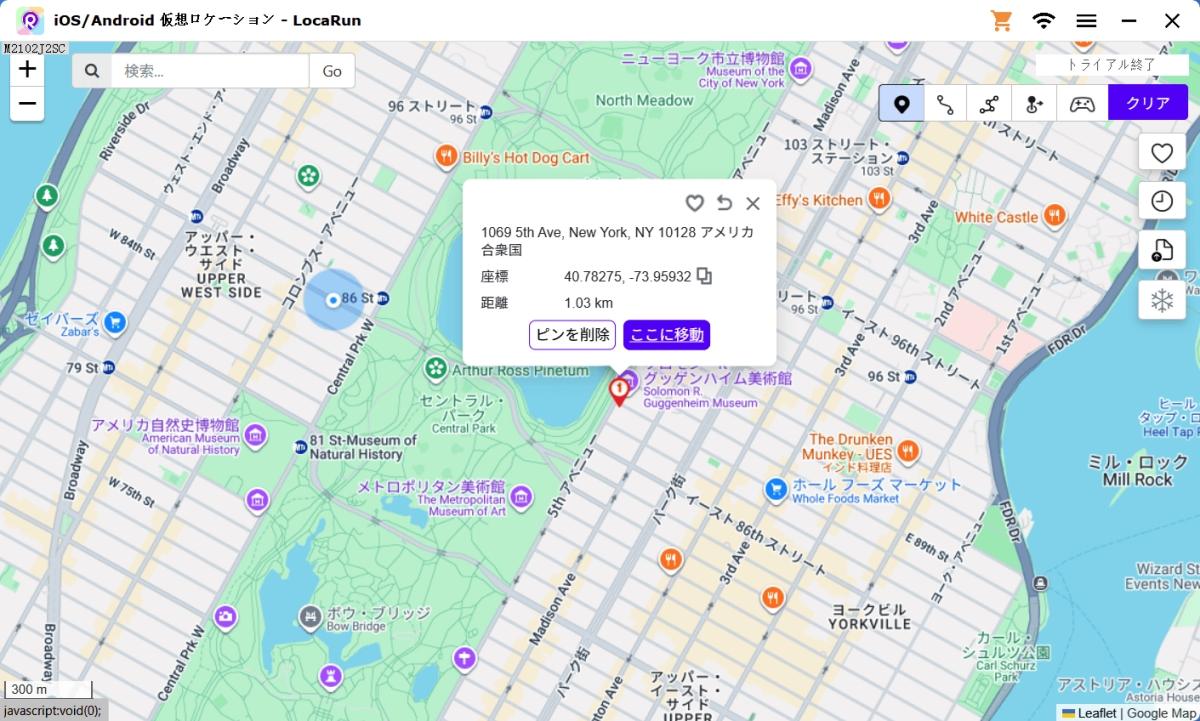Open history records clock icon
The image size is (1200, 721).
coord(1161,201)
